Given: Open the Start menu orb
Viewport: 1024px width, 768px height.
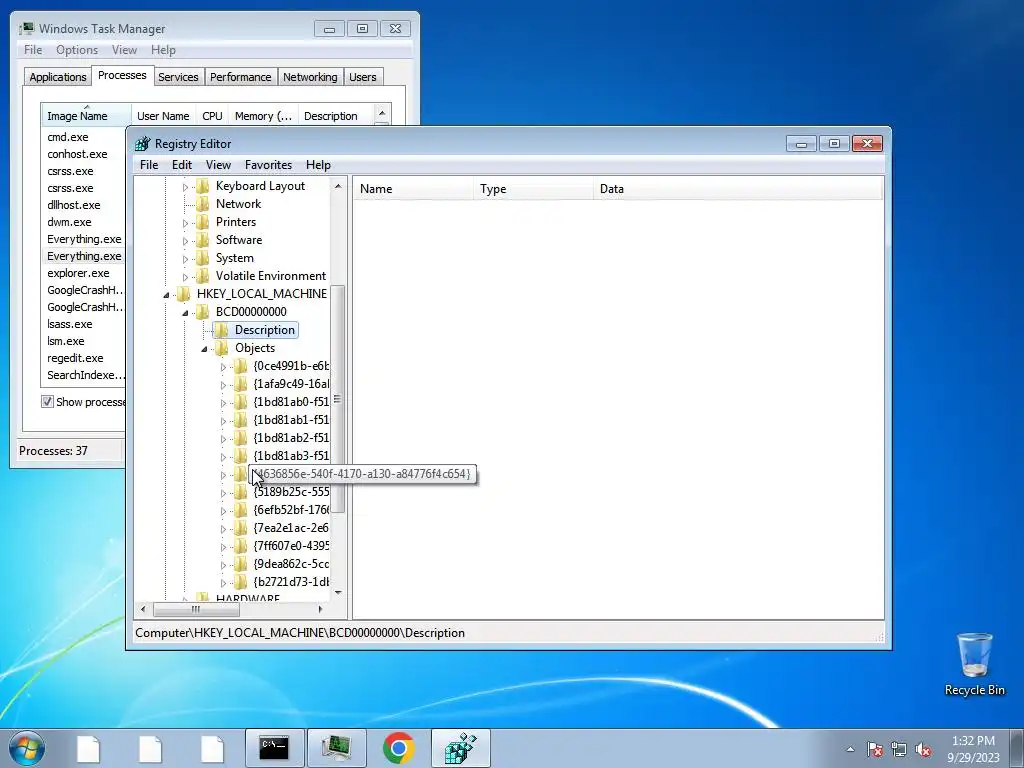Looking at the screenshot, I should (x=26, y=748).
